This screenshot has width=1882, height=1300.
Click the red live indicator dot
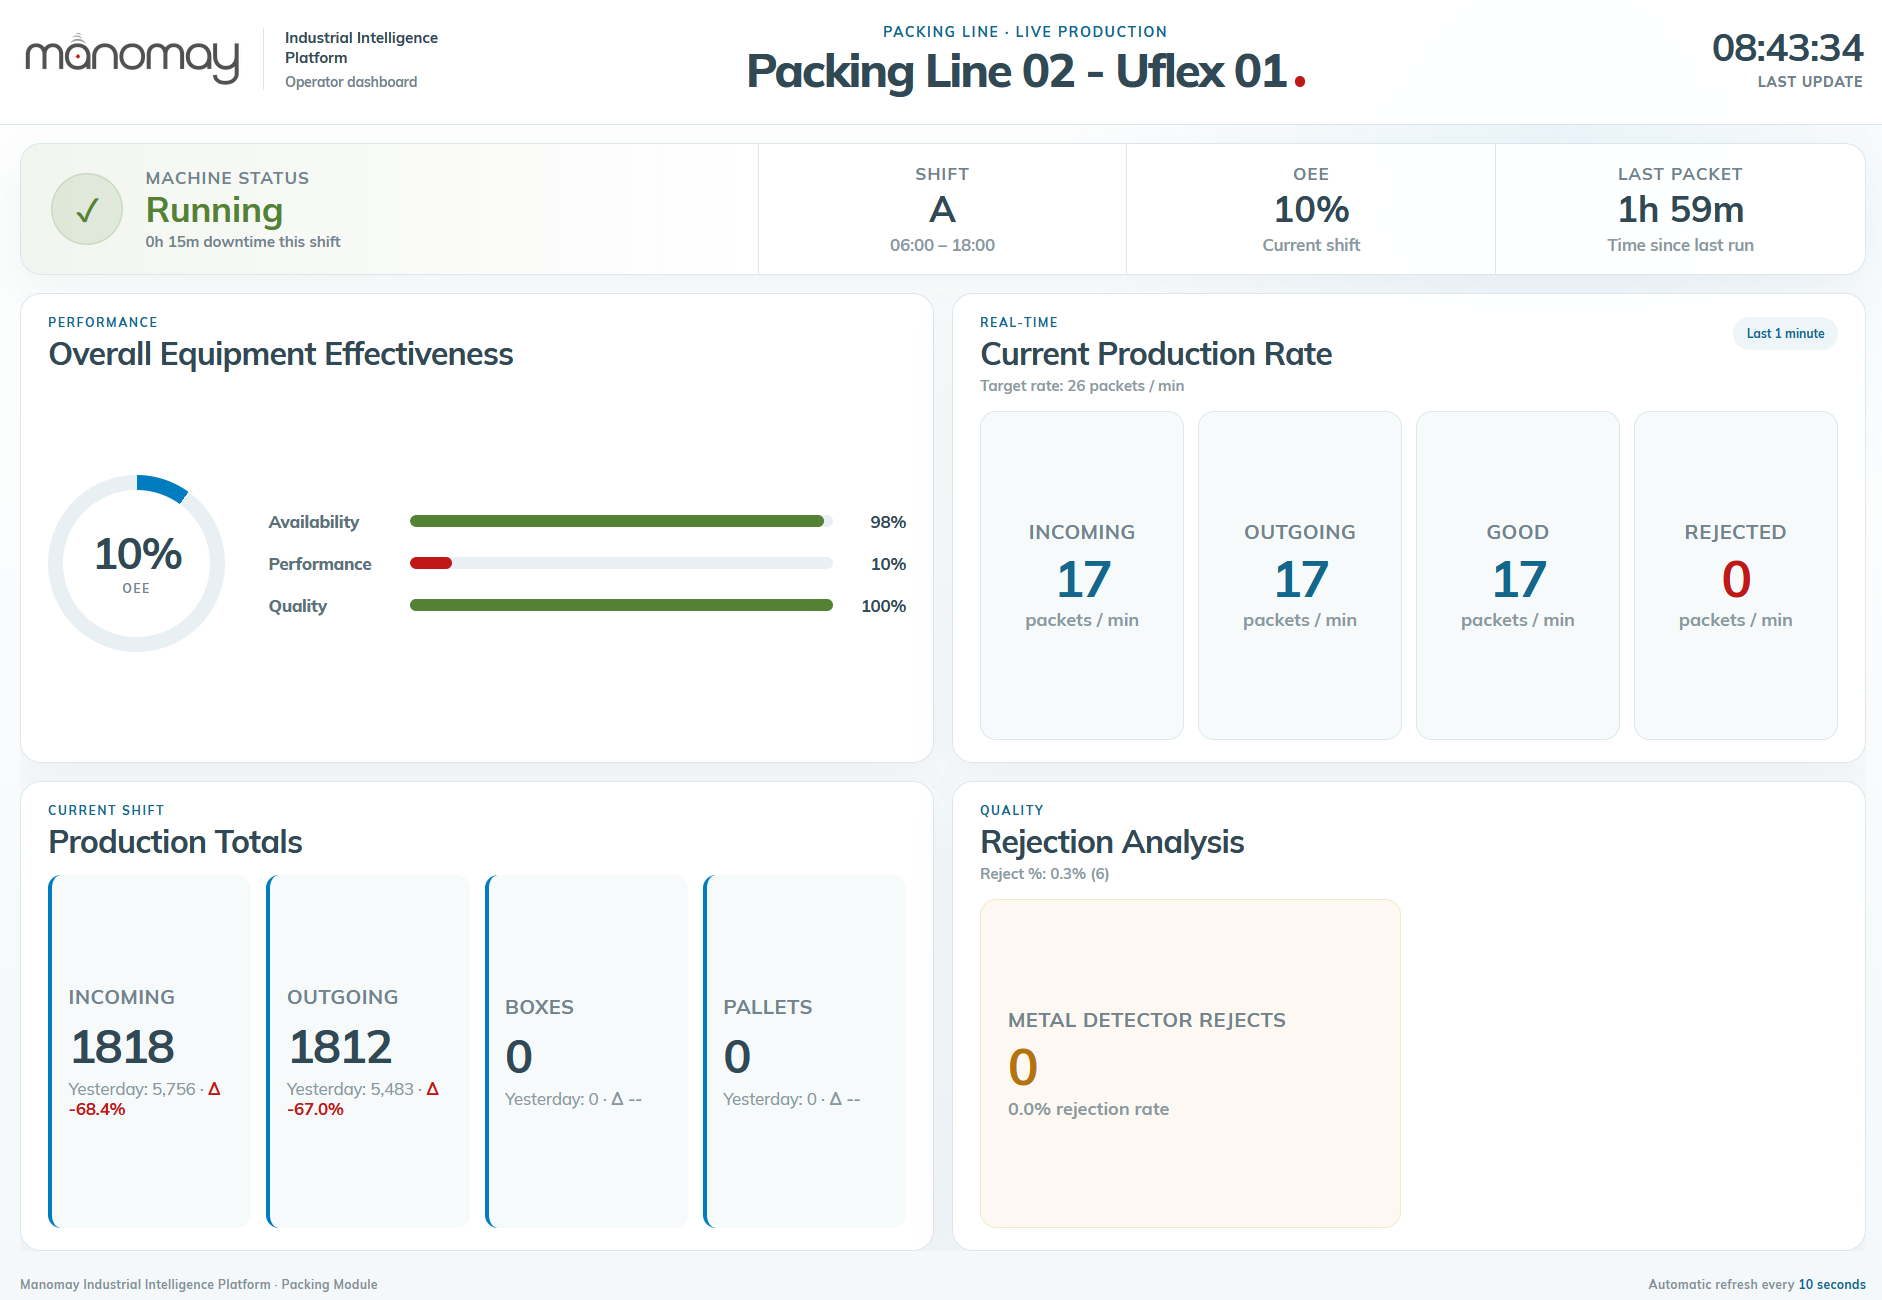(x=1299, y=82)
